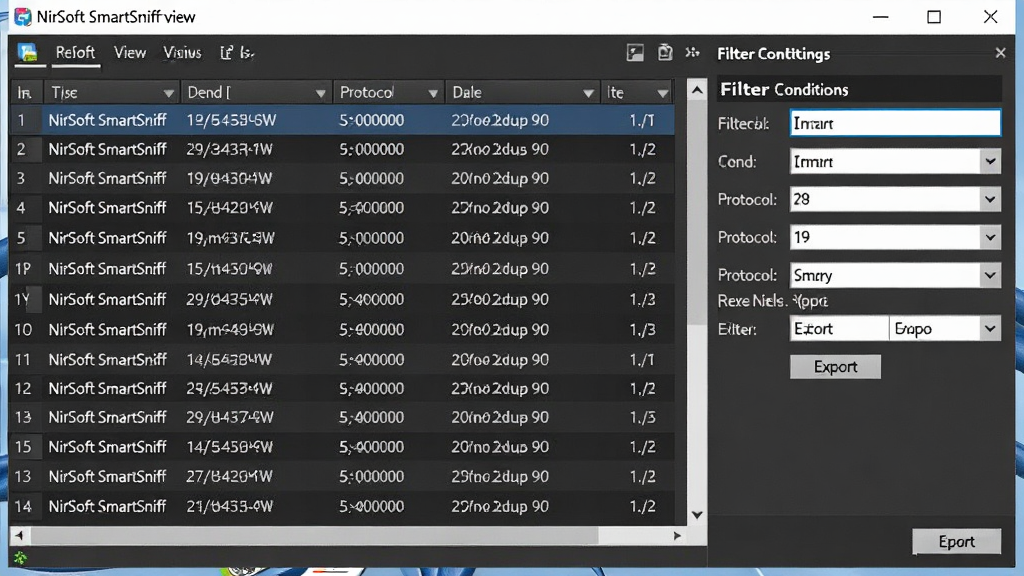
Task: Click the horizontal scrollbar left arrow
Action: tap(19, 536)
